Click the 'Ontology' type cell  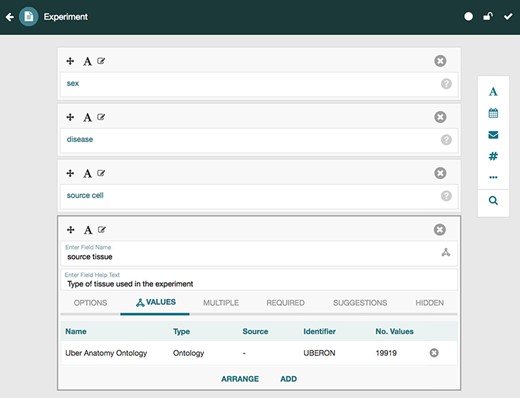click(188, 353)
